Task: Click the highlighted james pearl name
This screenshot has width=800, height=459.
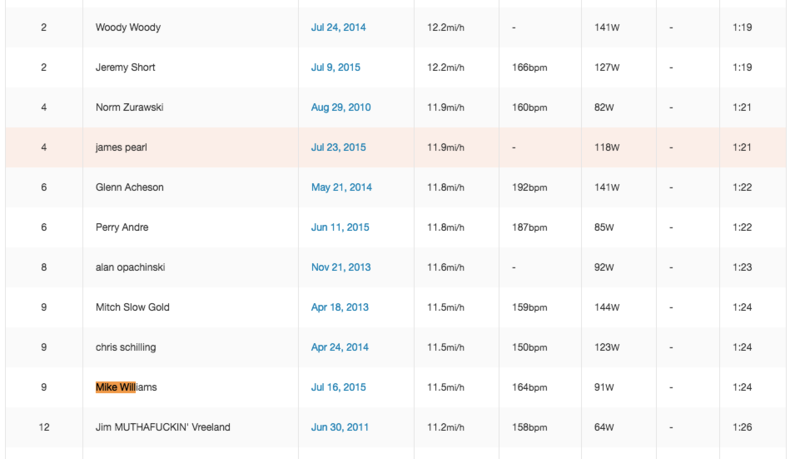Action: [121, 148]
